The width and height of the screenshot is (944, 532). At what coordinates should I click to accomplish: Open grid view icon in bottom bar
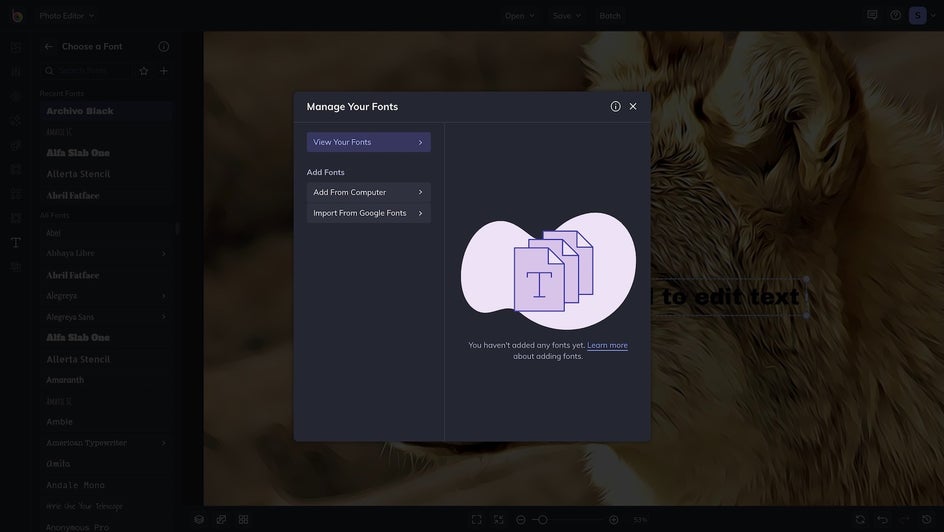tap(243, 519)
